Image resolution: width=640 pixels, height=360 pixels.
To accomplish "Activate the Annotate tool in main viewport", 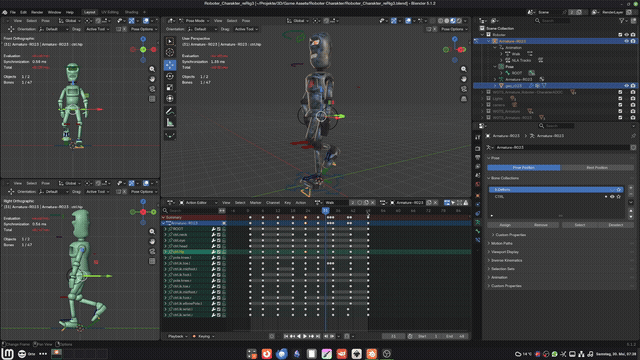I will 170,111.
